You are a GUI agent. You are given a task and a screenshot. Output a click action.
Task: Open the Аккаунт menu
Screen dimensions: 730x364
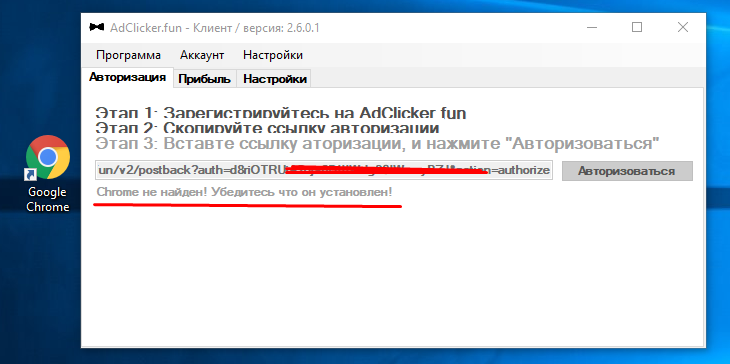(x=202, y=55)
